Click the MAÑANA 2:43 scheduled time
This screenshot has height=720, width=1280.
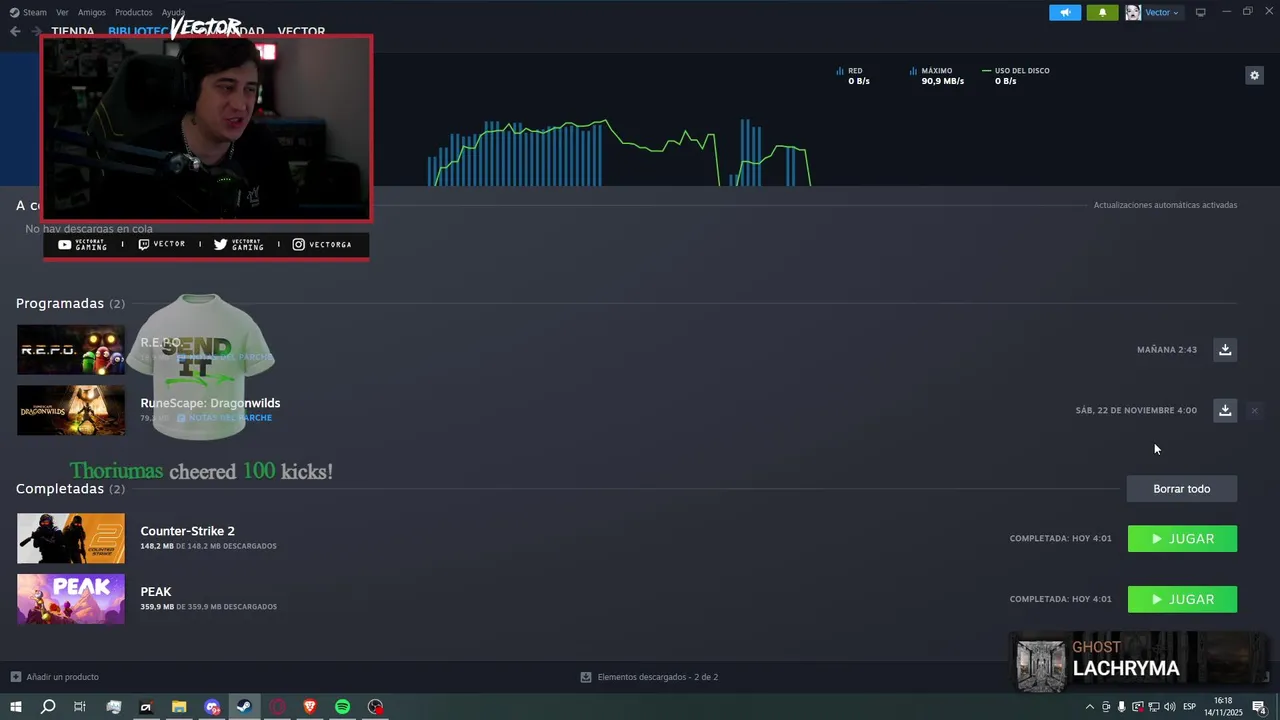click(x=1167, y=350)
